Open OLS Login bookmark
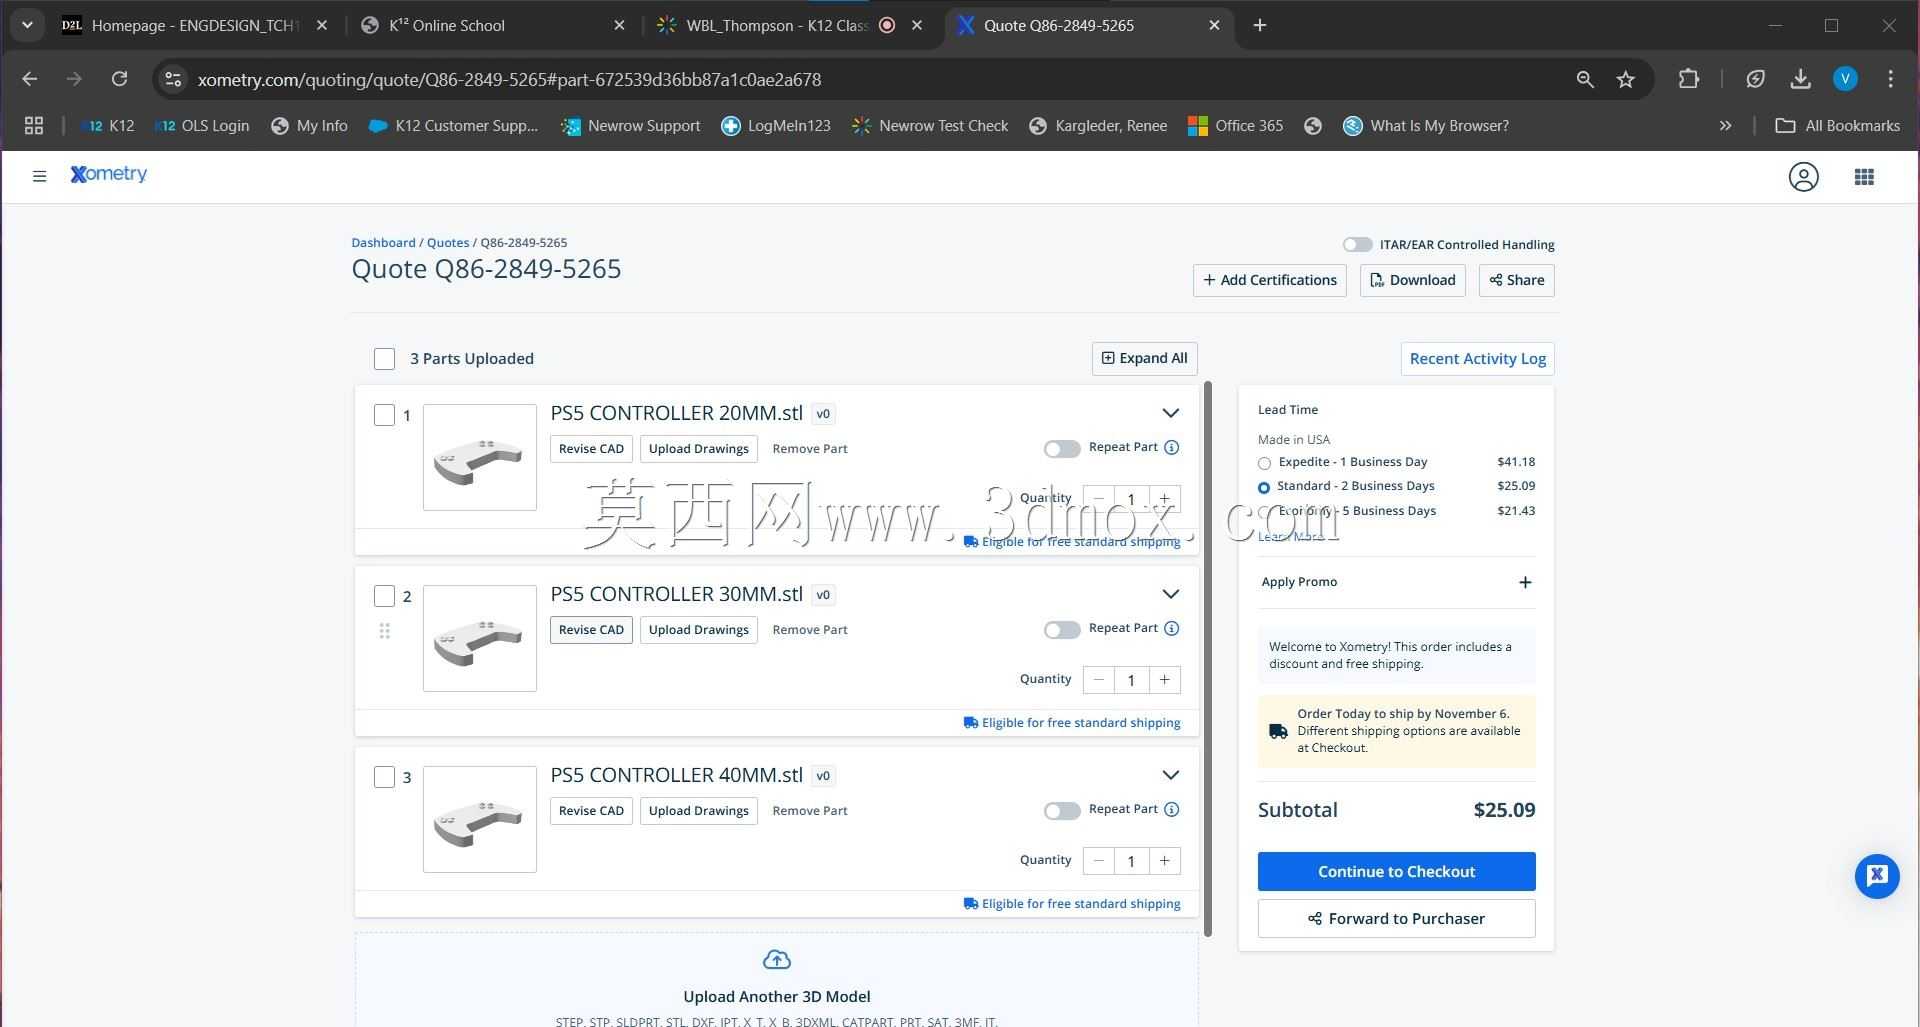The width and height of the screenshot is (1920, 1027). coord(203,126)
